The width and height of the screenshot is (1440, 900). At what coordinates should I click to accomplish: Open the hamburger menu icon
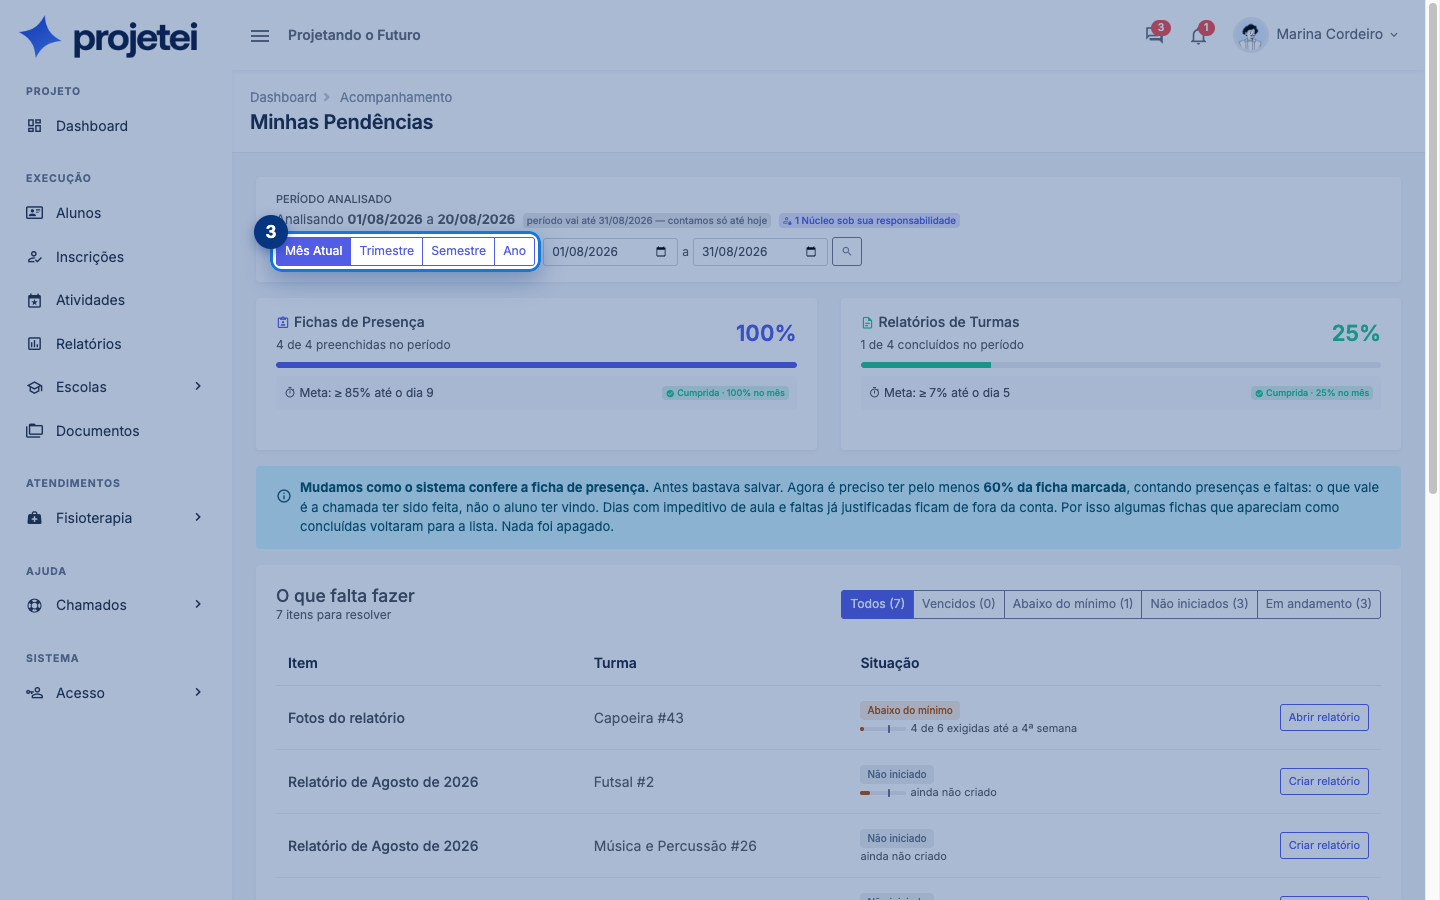click(260, 35)
